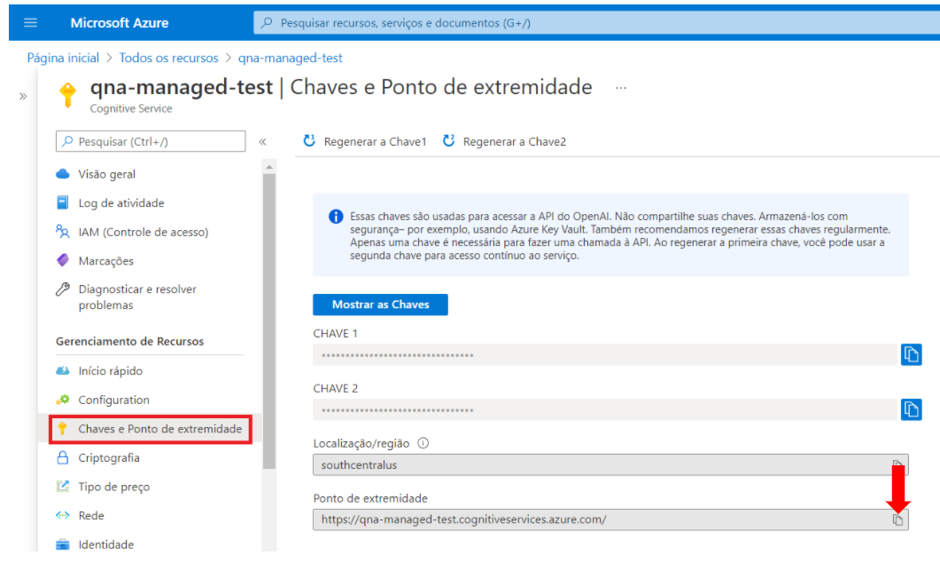940x563 pixels.
Task: Copy the Ponto de extremidade URL
Action: tap(897, 520)
